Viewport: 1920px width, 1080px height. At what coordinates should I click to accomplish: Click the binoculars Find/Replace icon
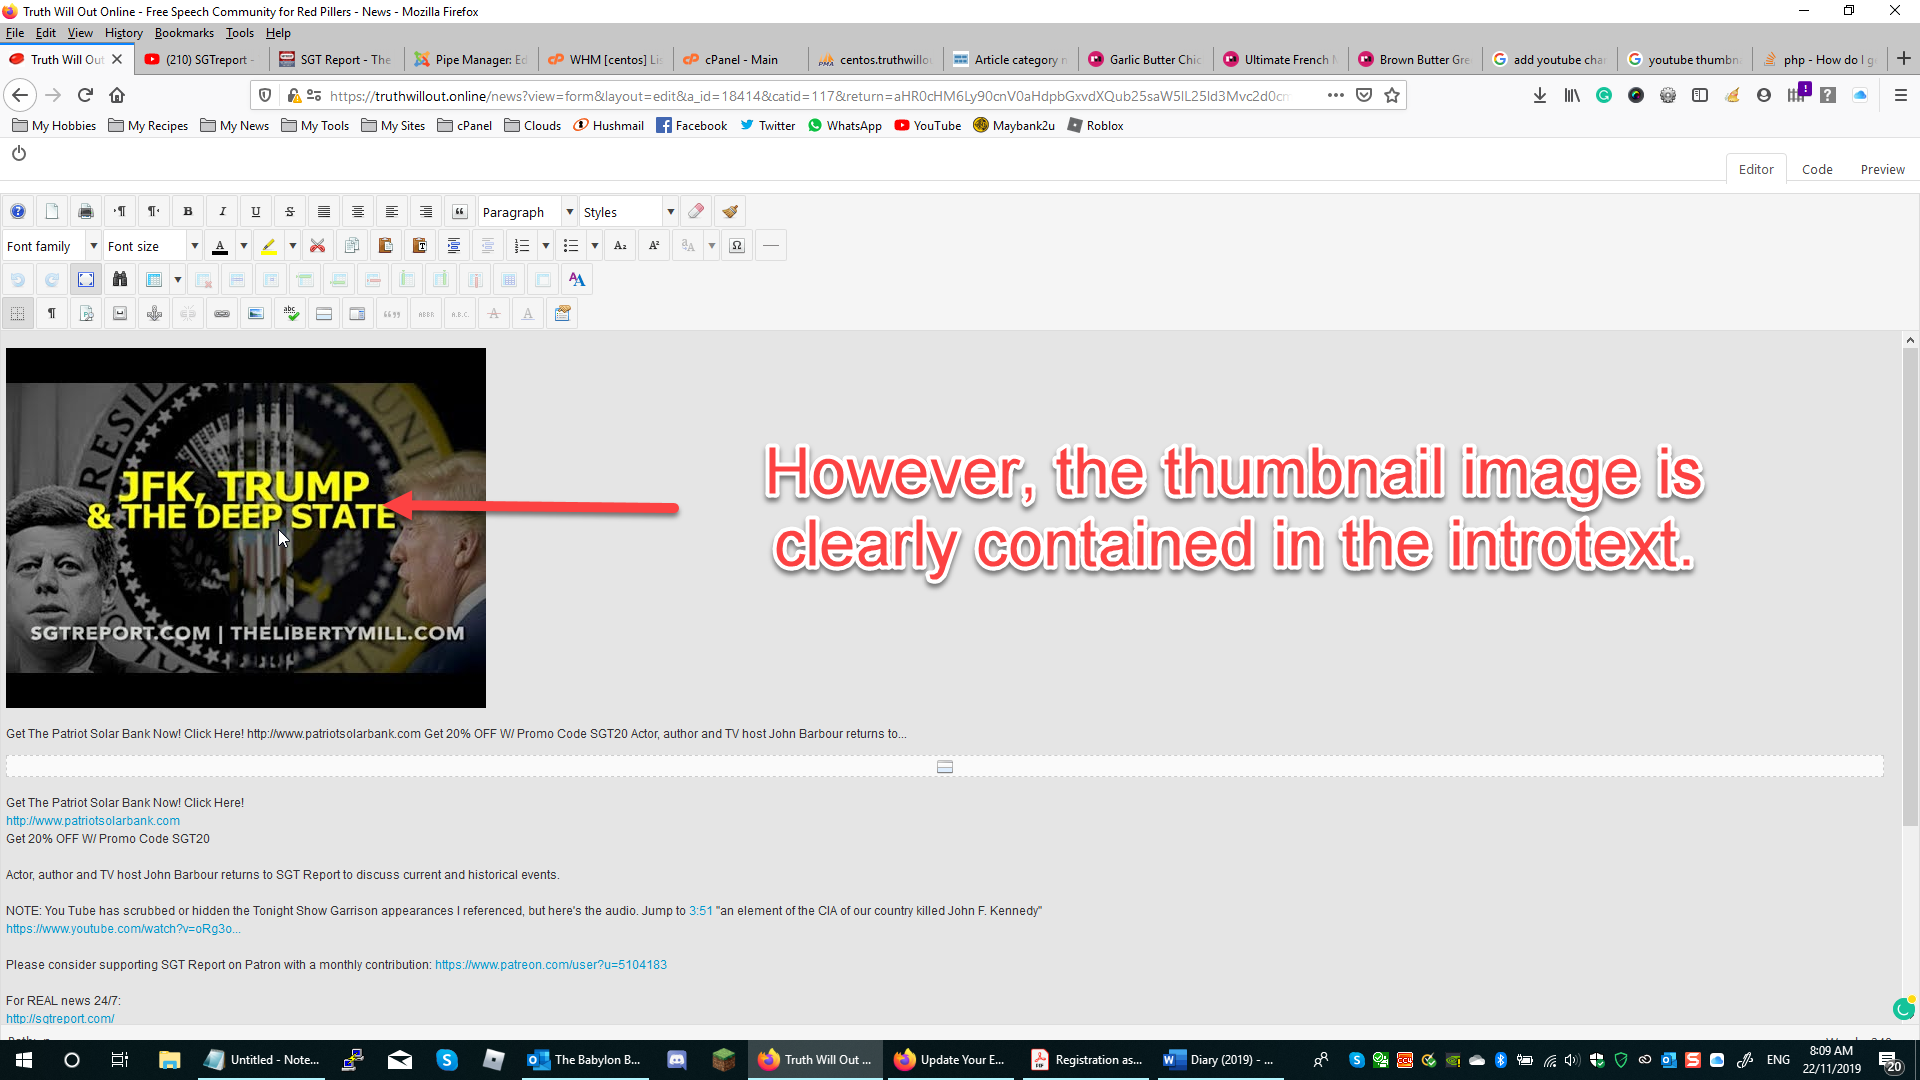point(120,280)
